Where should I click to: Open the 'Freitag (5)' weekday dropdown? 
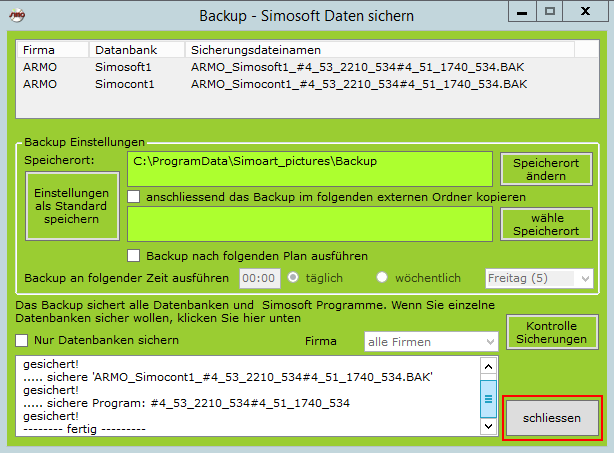538,277
